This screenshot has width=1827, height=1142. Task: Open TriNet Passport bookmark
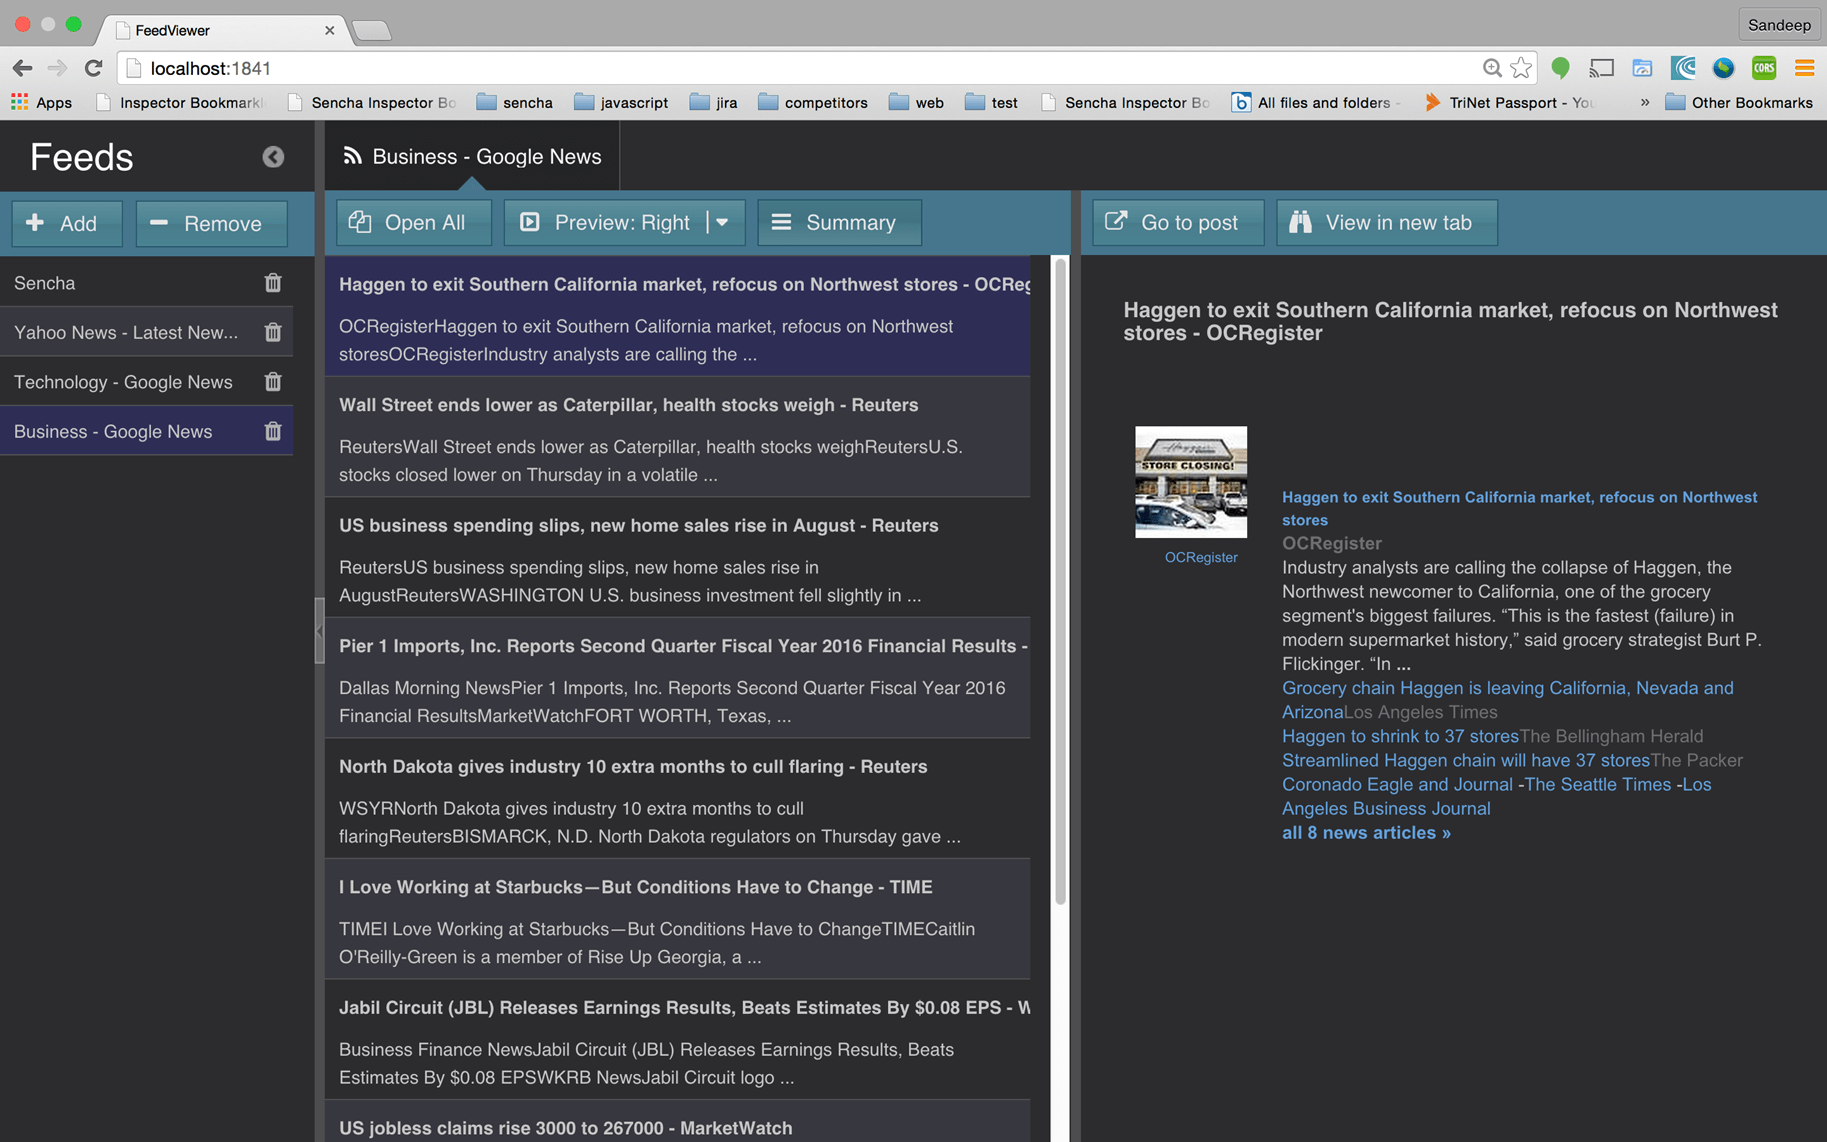[x=1509, y=102]
